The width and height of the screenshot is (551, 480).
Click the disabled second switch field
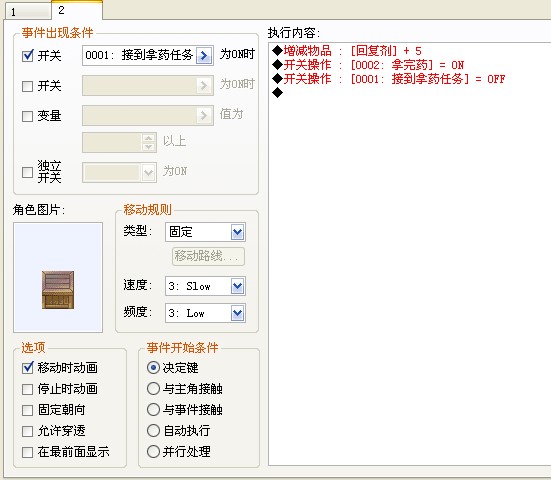pyautogui.click(x=148, y=85)
